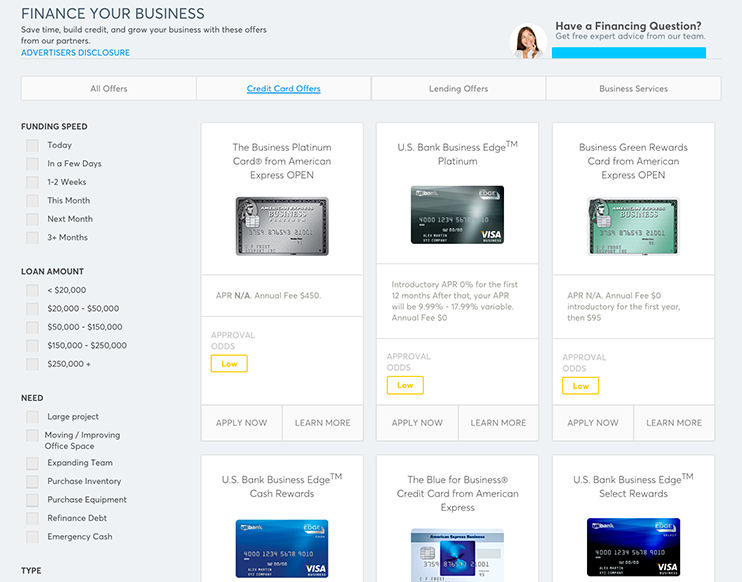Select the This Month checkbox
This screenshot has width=742, height=582.
(x=32, y=201)
